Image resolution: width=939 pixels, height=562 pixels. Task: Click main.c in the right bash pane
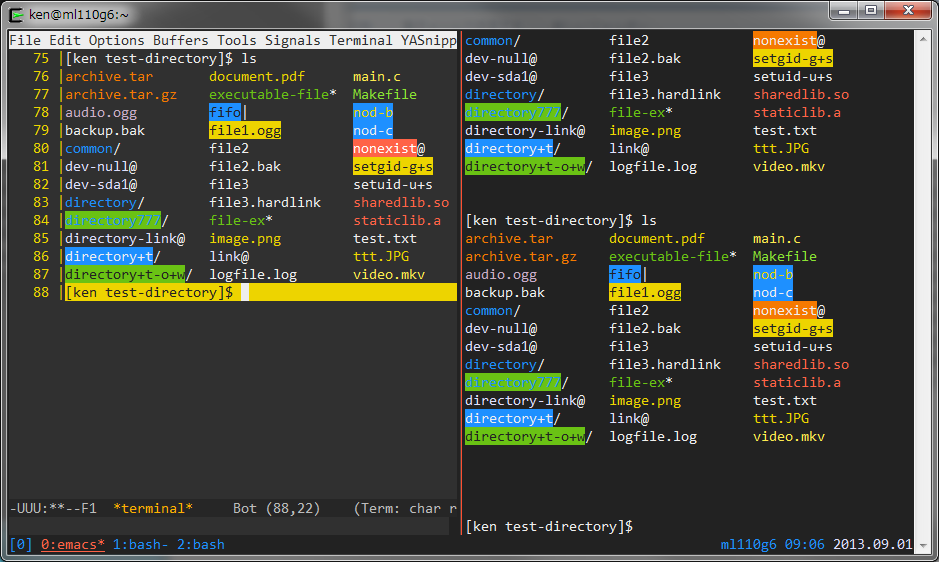pyautogui.click(x=777, y=238)
